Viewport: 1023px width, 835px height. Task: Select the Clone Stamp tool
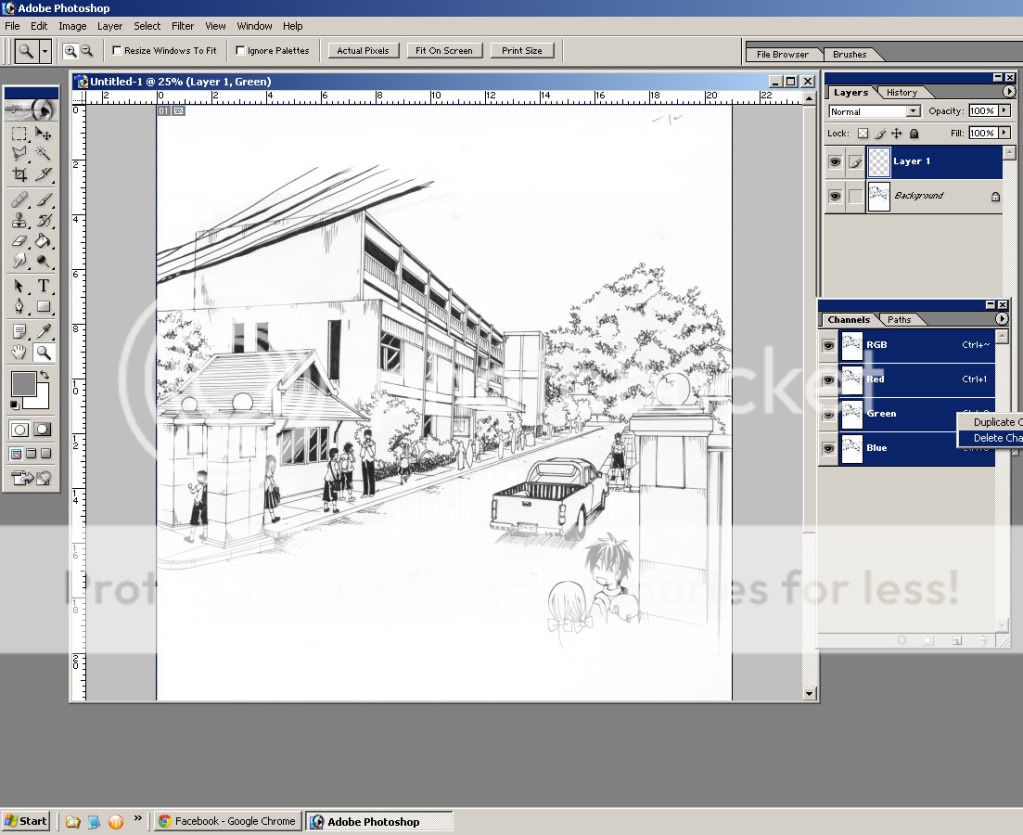20,220
